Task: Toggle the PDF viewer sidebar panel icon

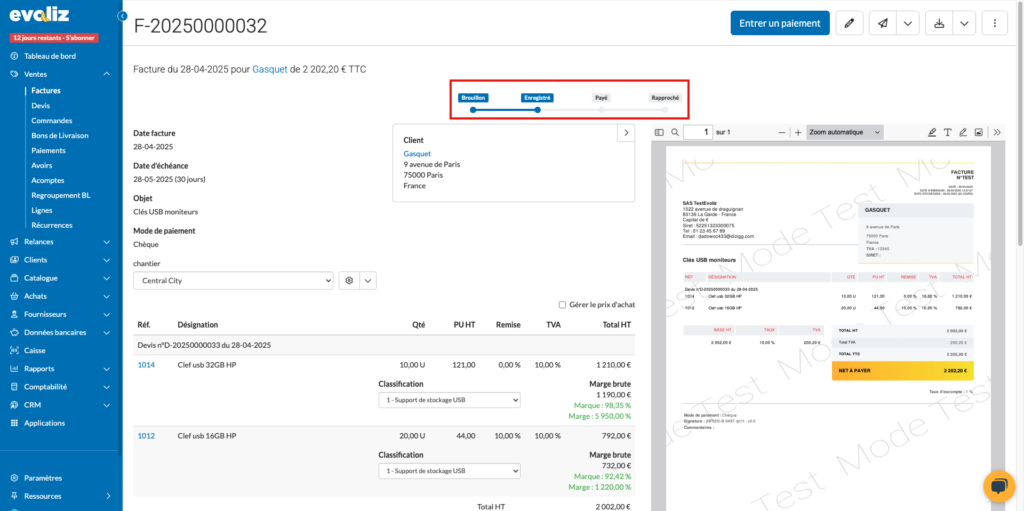Action: tap(659, 132)
